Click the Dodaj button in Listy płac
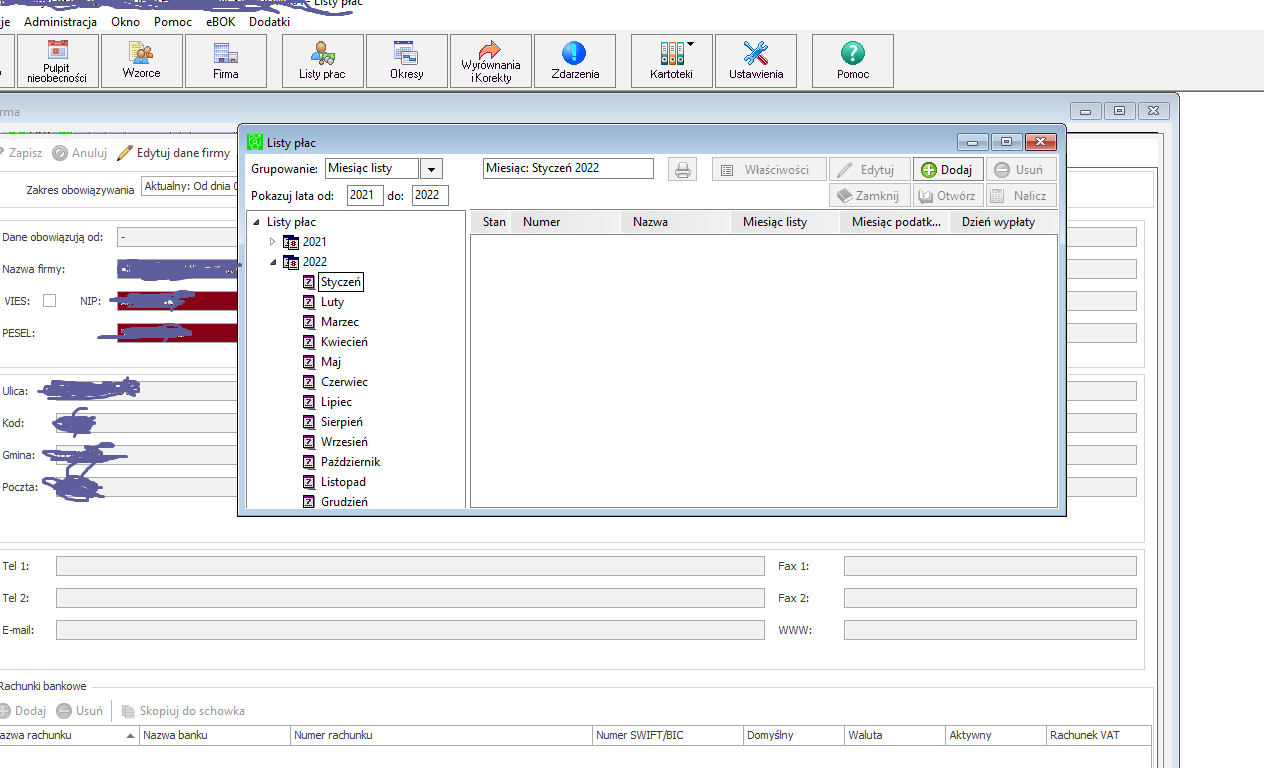 [948, 169]
